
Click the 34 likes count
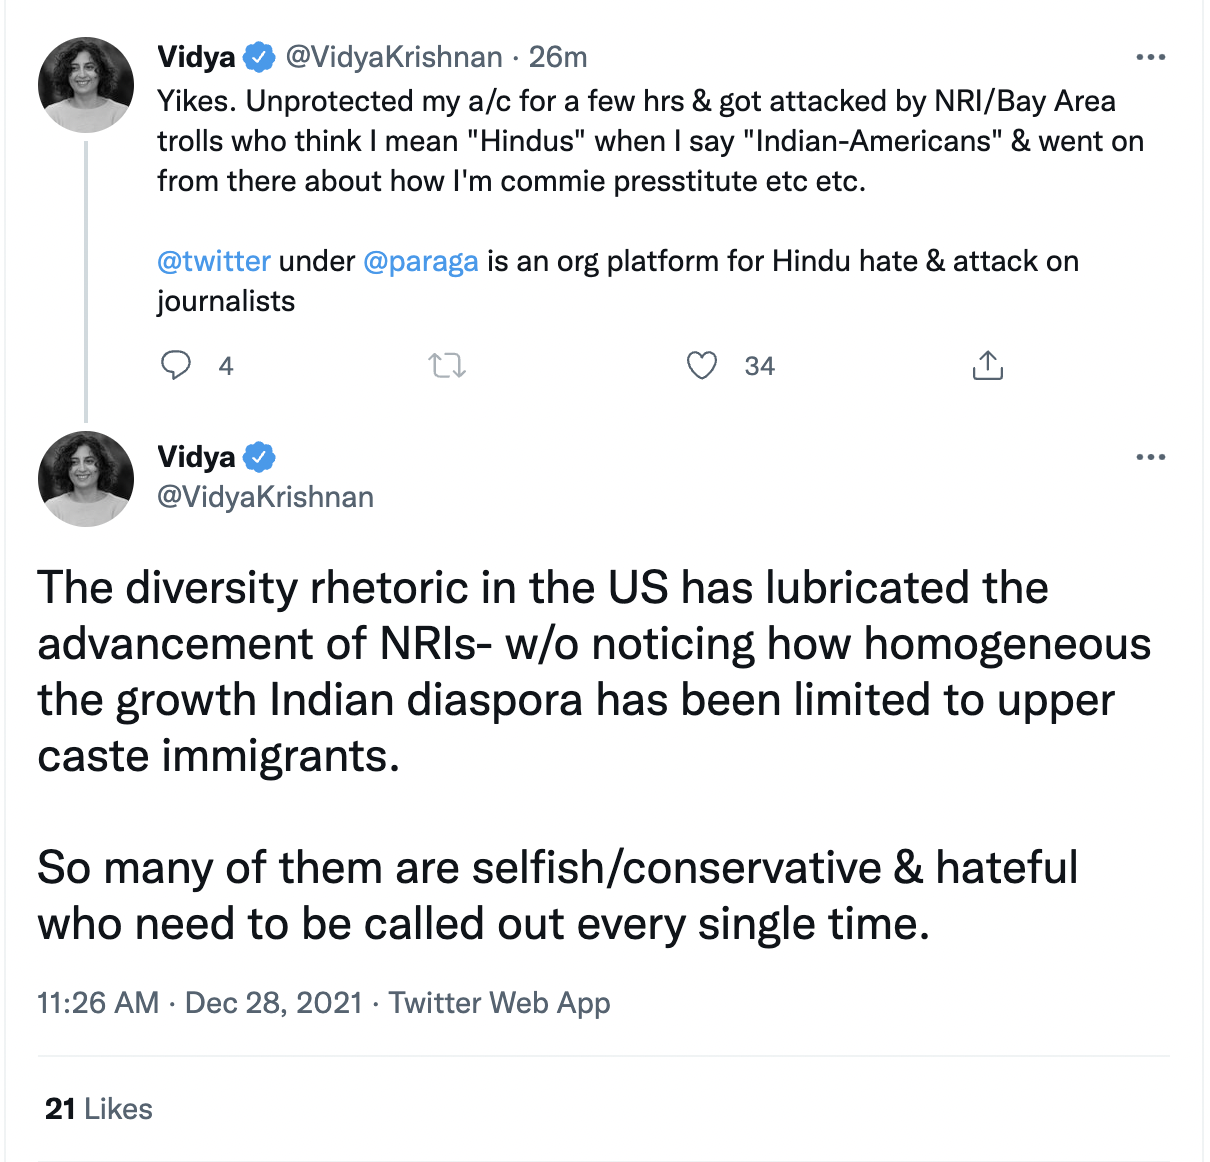click(759, 366)
